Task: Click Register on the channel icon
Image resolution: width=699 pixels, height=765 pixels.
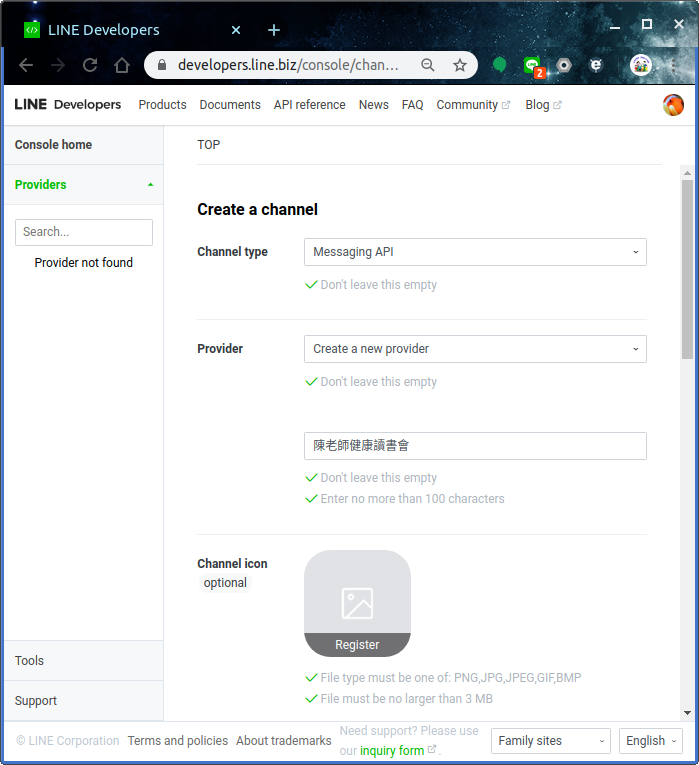Action: tap(357, 644)
